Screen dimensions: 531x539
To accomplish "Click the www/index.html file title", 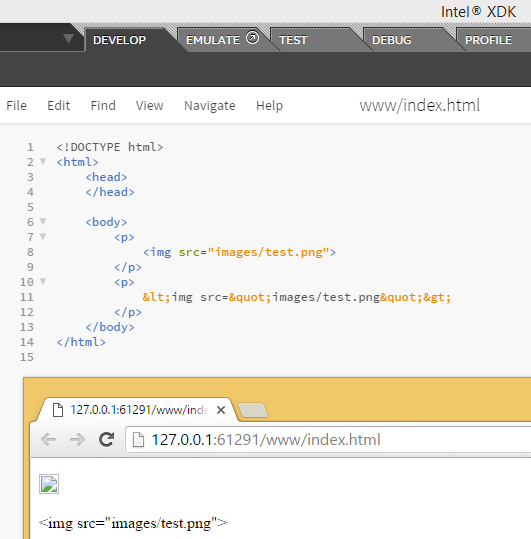I will [x=419, y=105].
